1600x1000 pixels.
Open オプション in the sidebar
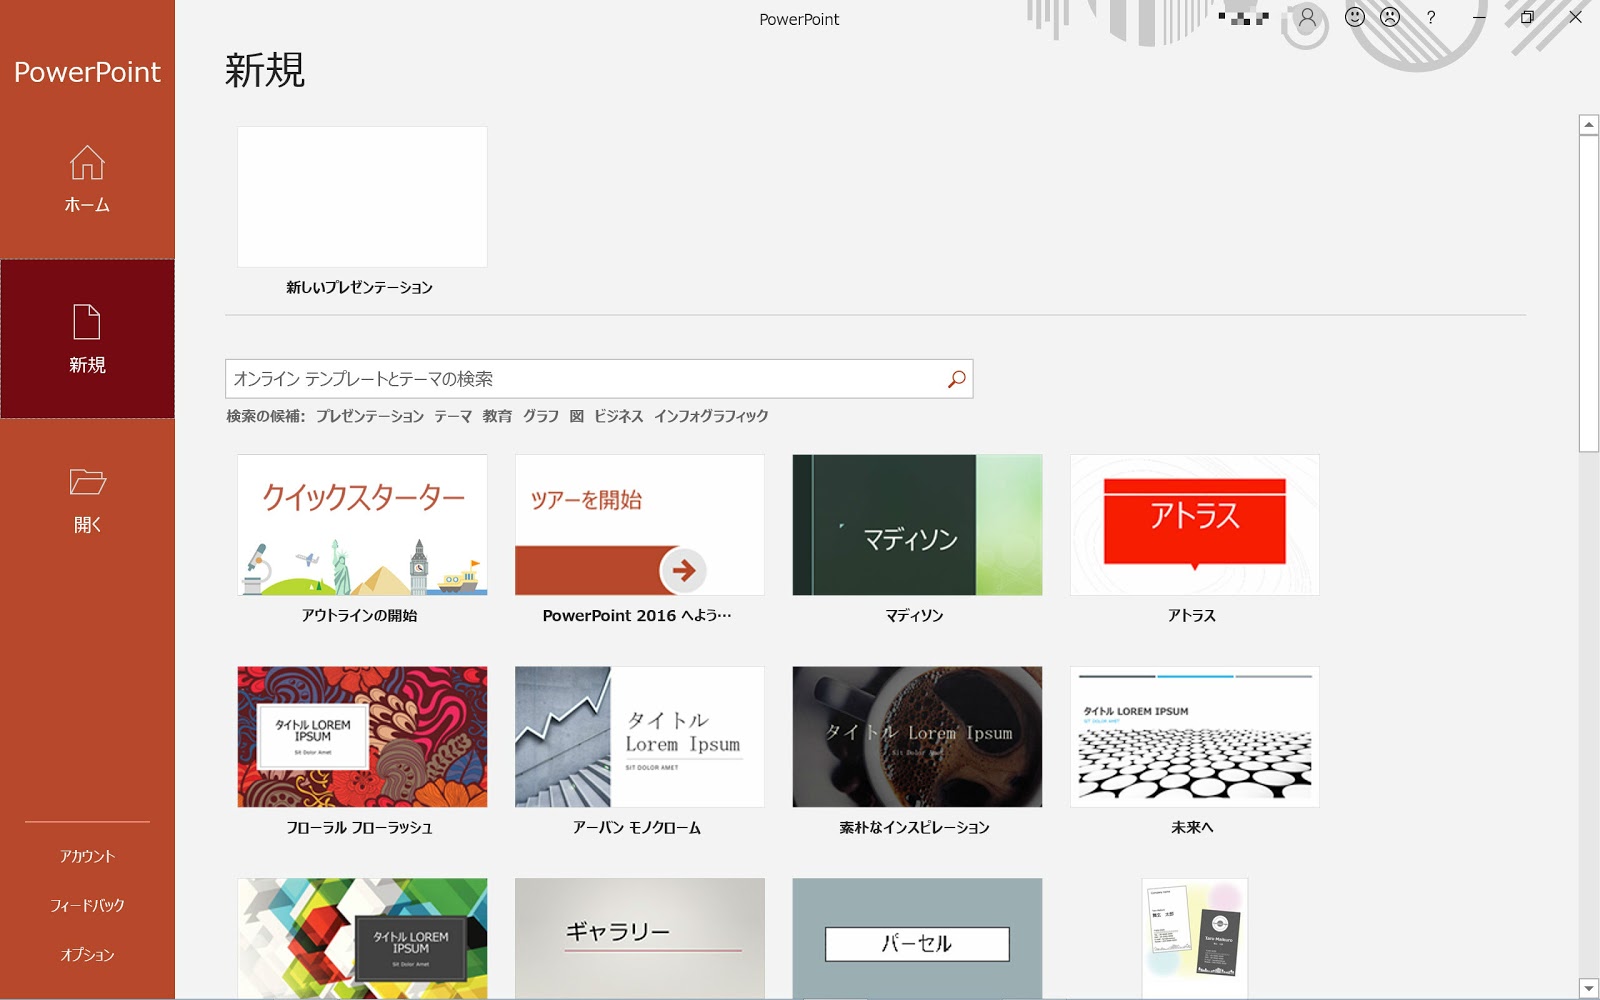[x=87, y=954]
